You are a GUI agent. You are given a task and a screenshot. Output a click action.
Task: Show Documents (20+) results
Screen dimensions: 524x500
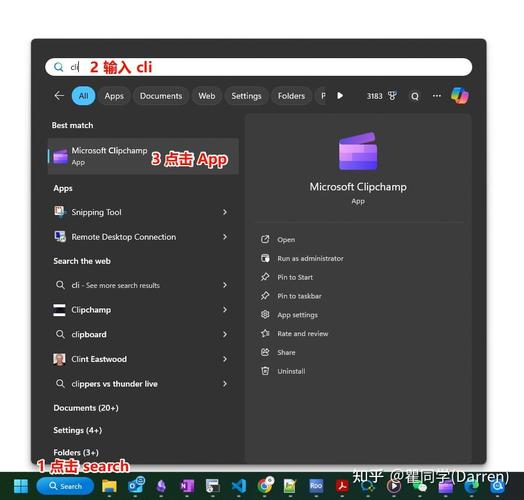tap(86, 408)
